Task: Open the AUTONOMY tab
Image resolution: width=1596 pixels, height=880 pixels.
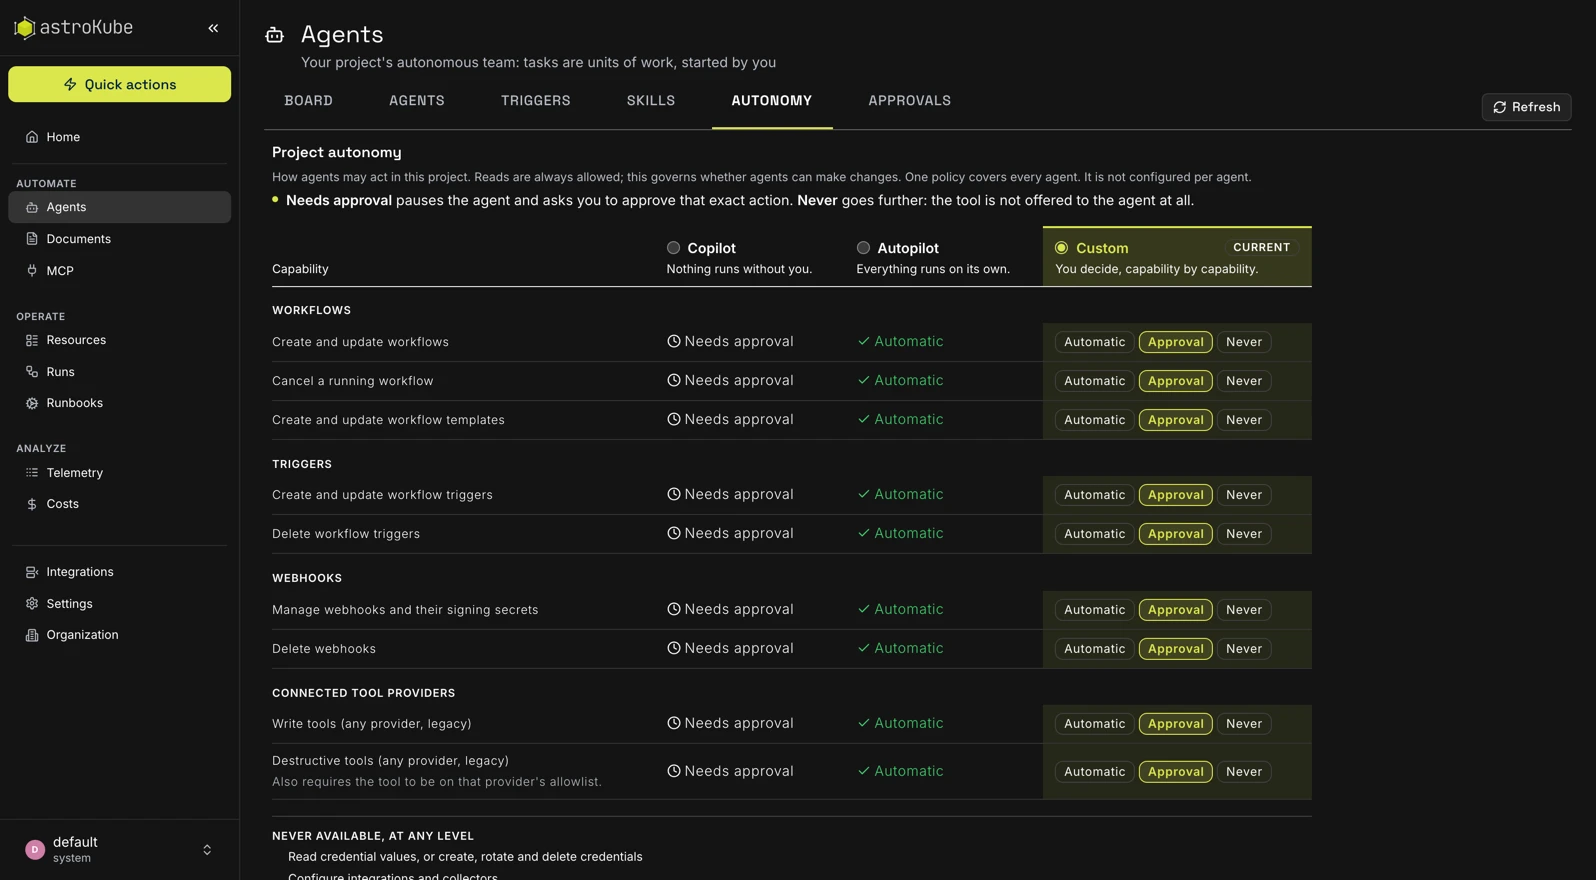Action: coord(772,101)
